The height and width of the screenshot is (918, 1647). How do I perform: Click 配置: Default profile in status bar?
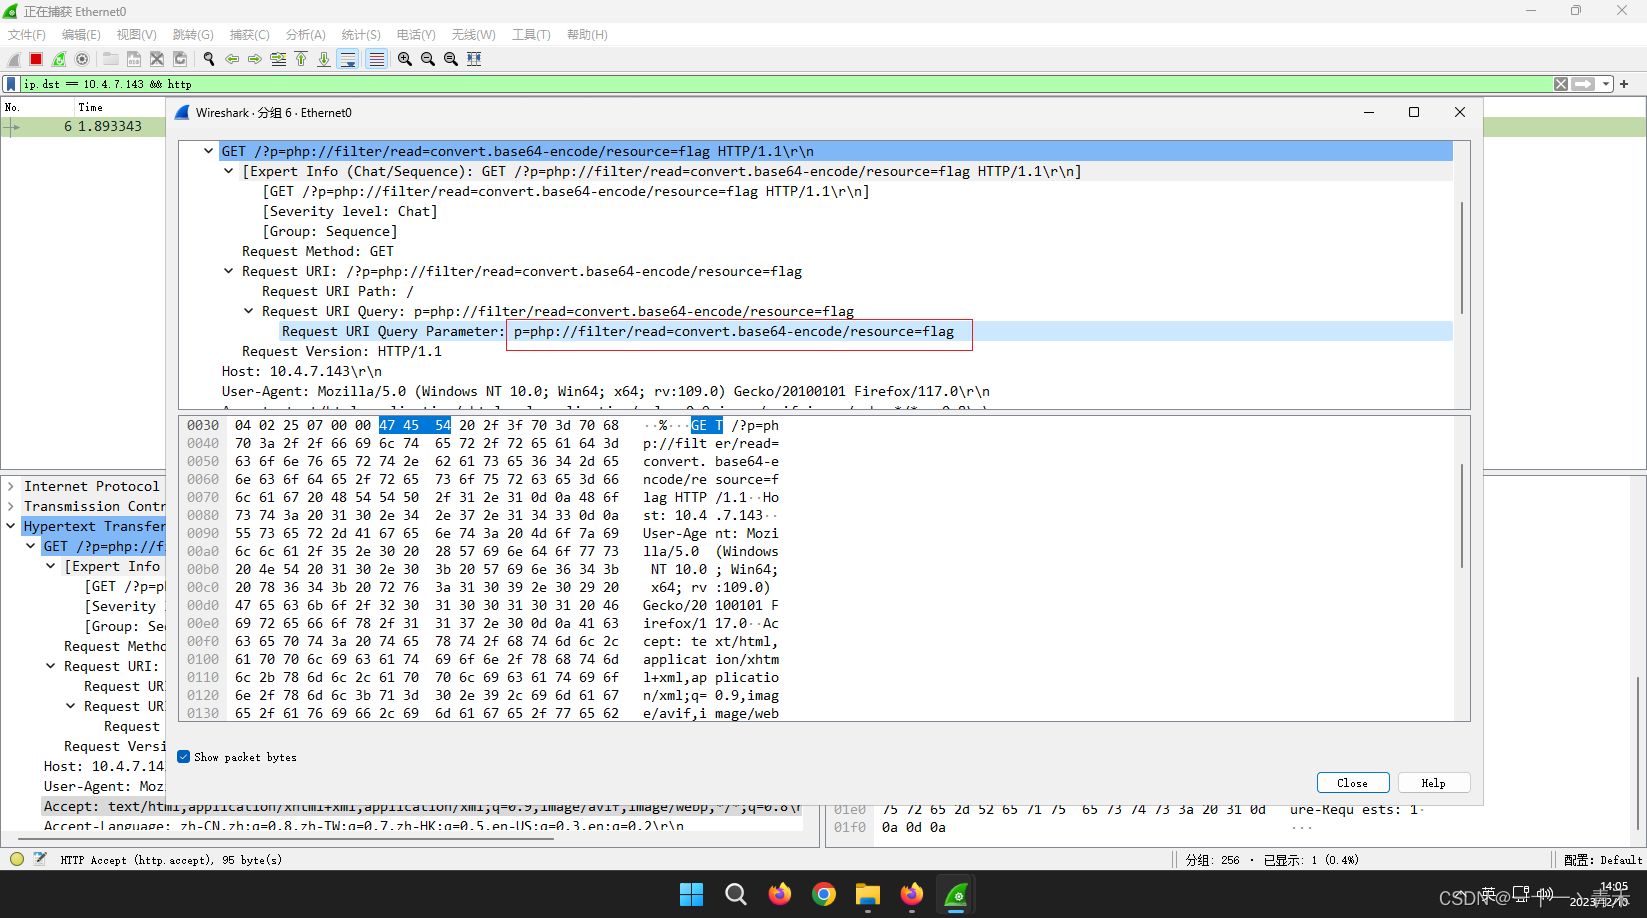[x=1603, y=860]
